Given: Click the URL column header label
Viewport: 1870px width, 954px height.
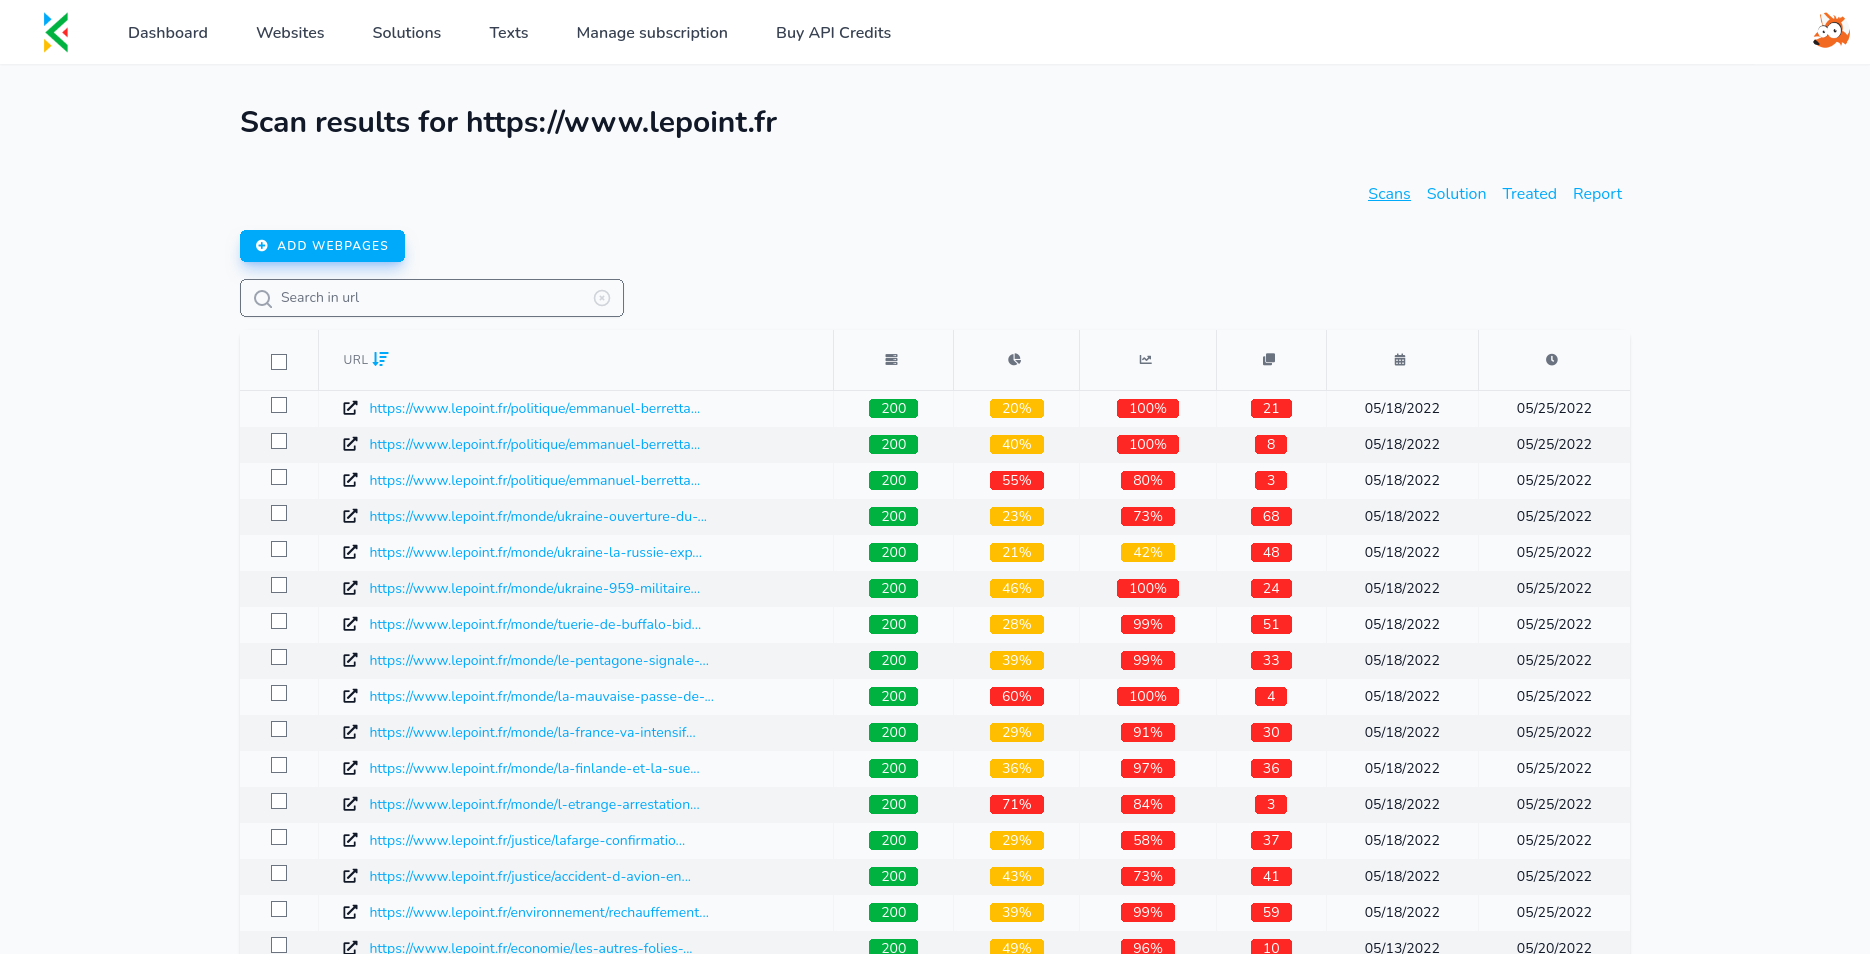Looking at the screenshot, I should pos(355,360).
